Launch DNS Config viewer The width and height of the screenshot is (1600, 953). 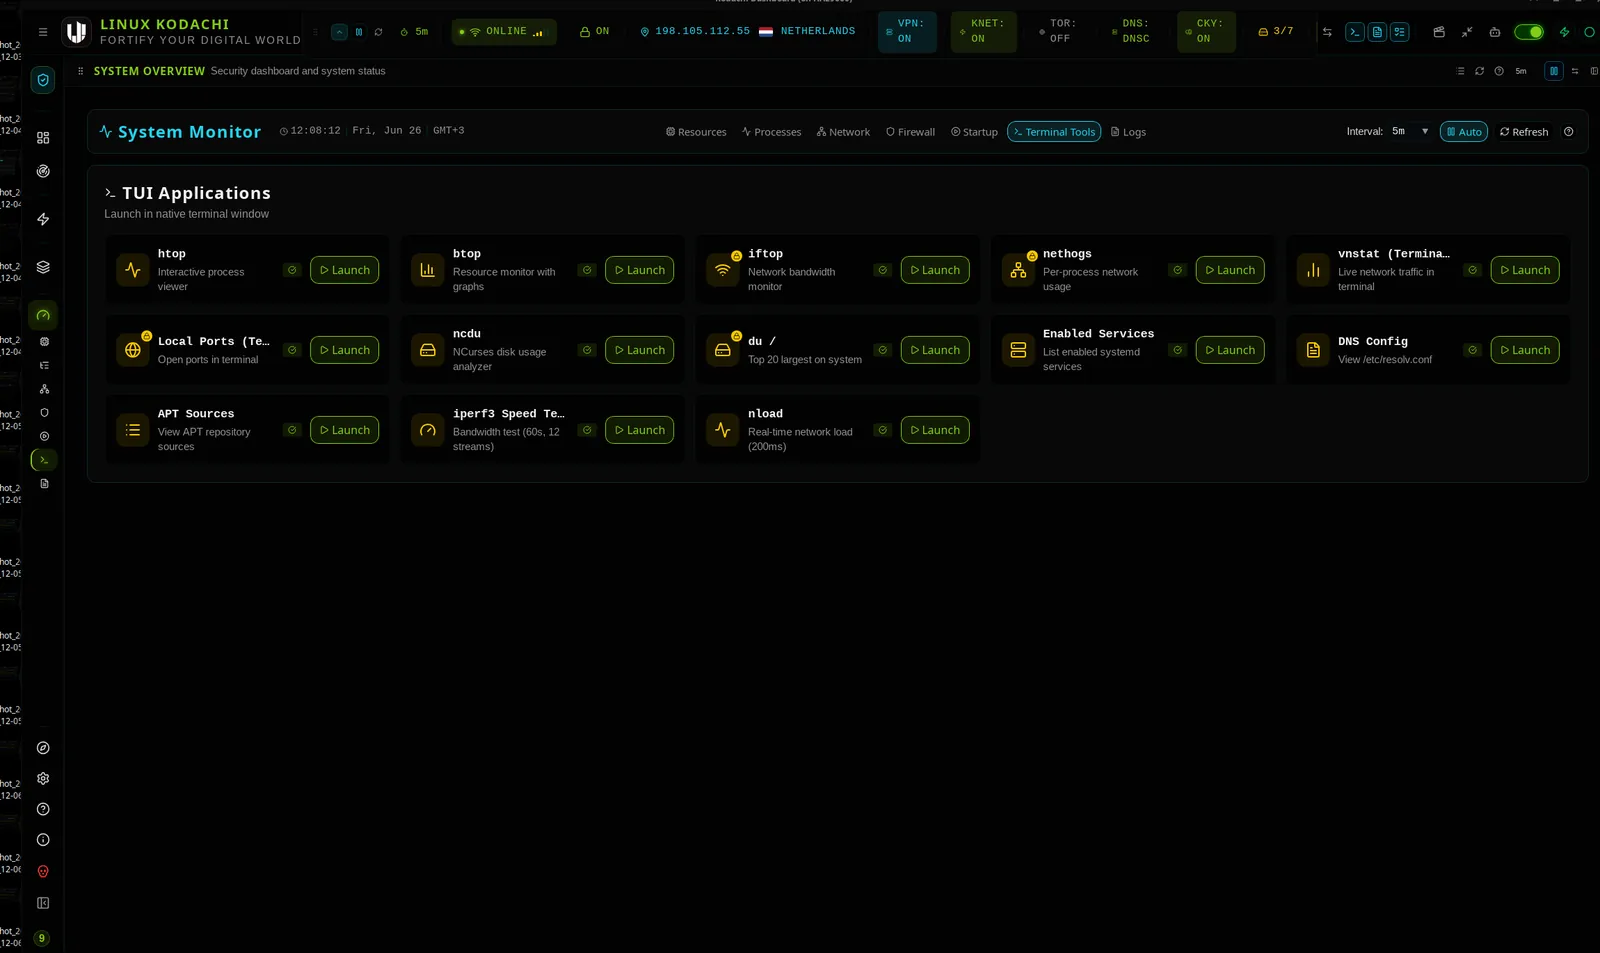1525,350
